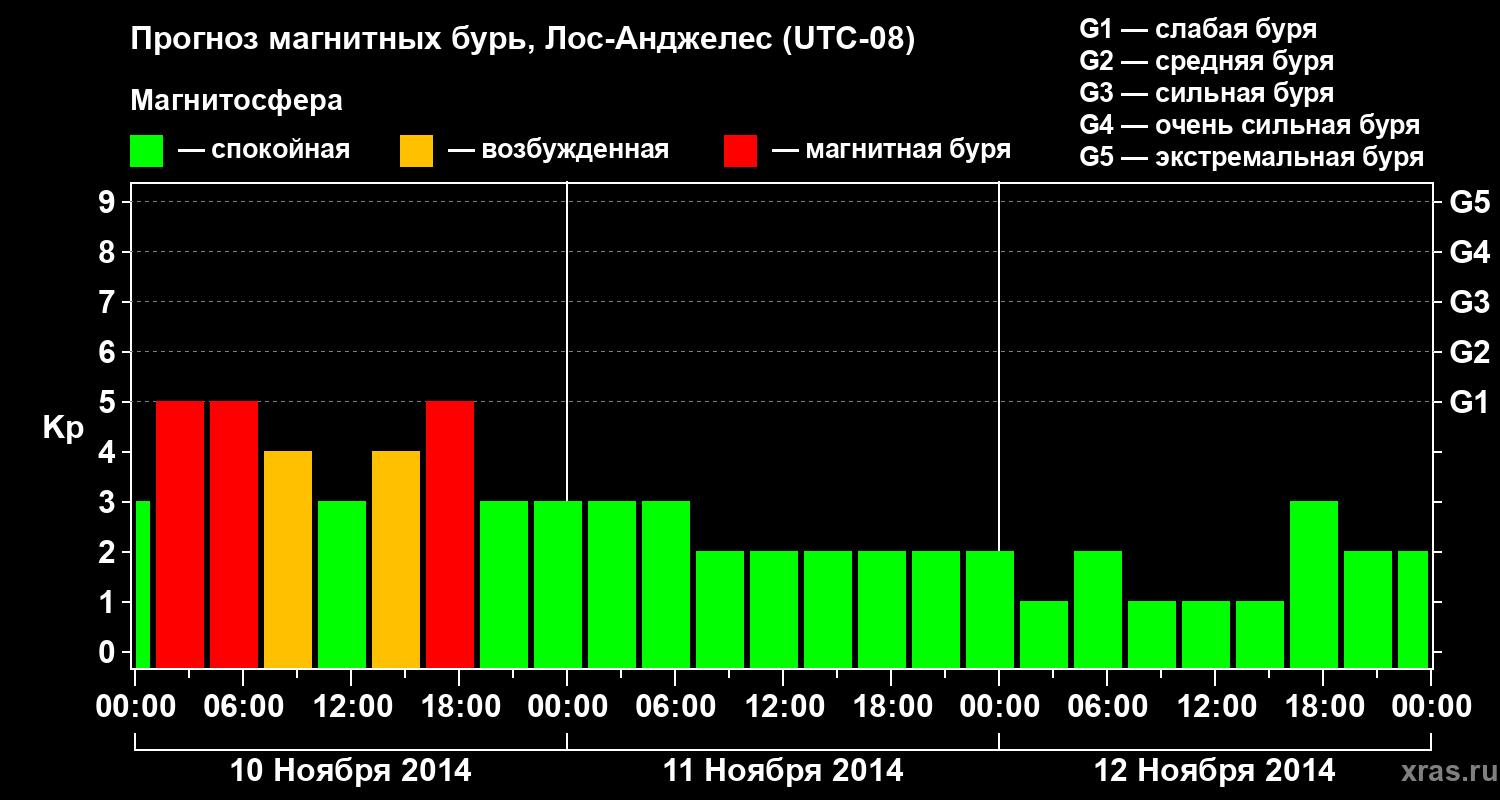Click the orange bar before 12:00 on 10 November
The width and height of the screenshot is (1500, 800).
(x=288, y=559)
